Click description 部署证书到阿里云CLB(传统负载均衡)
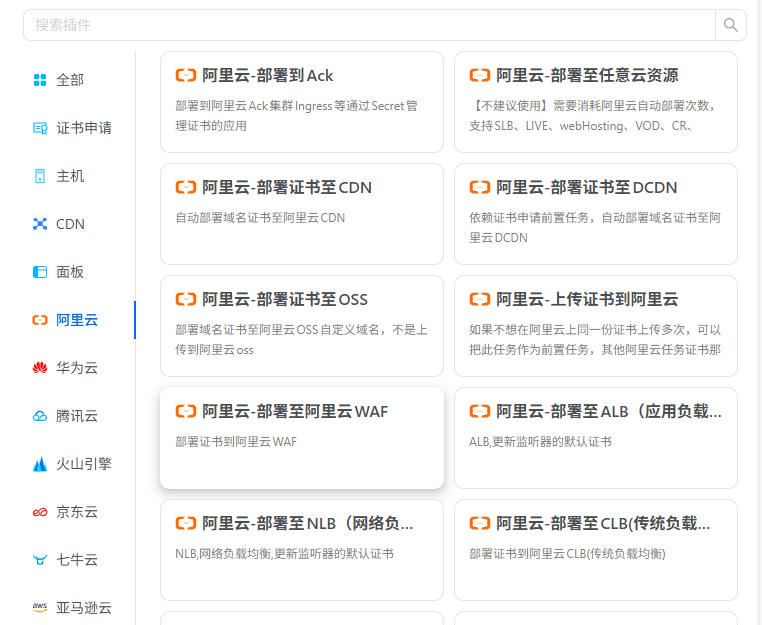This screenshot has height=625, width=762. (567, 554)
